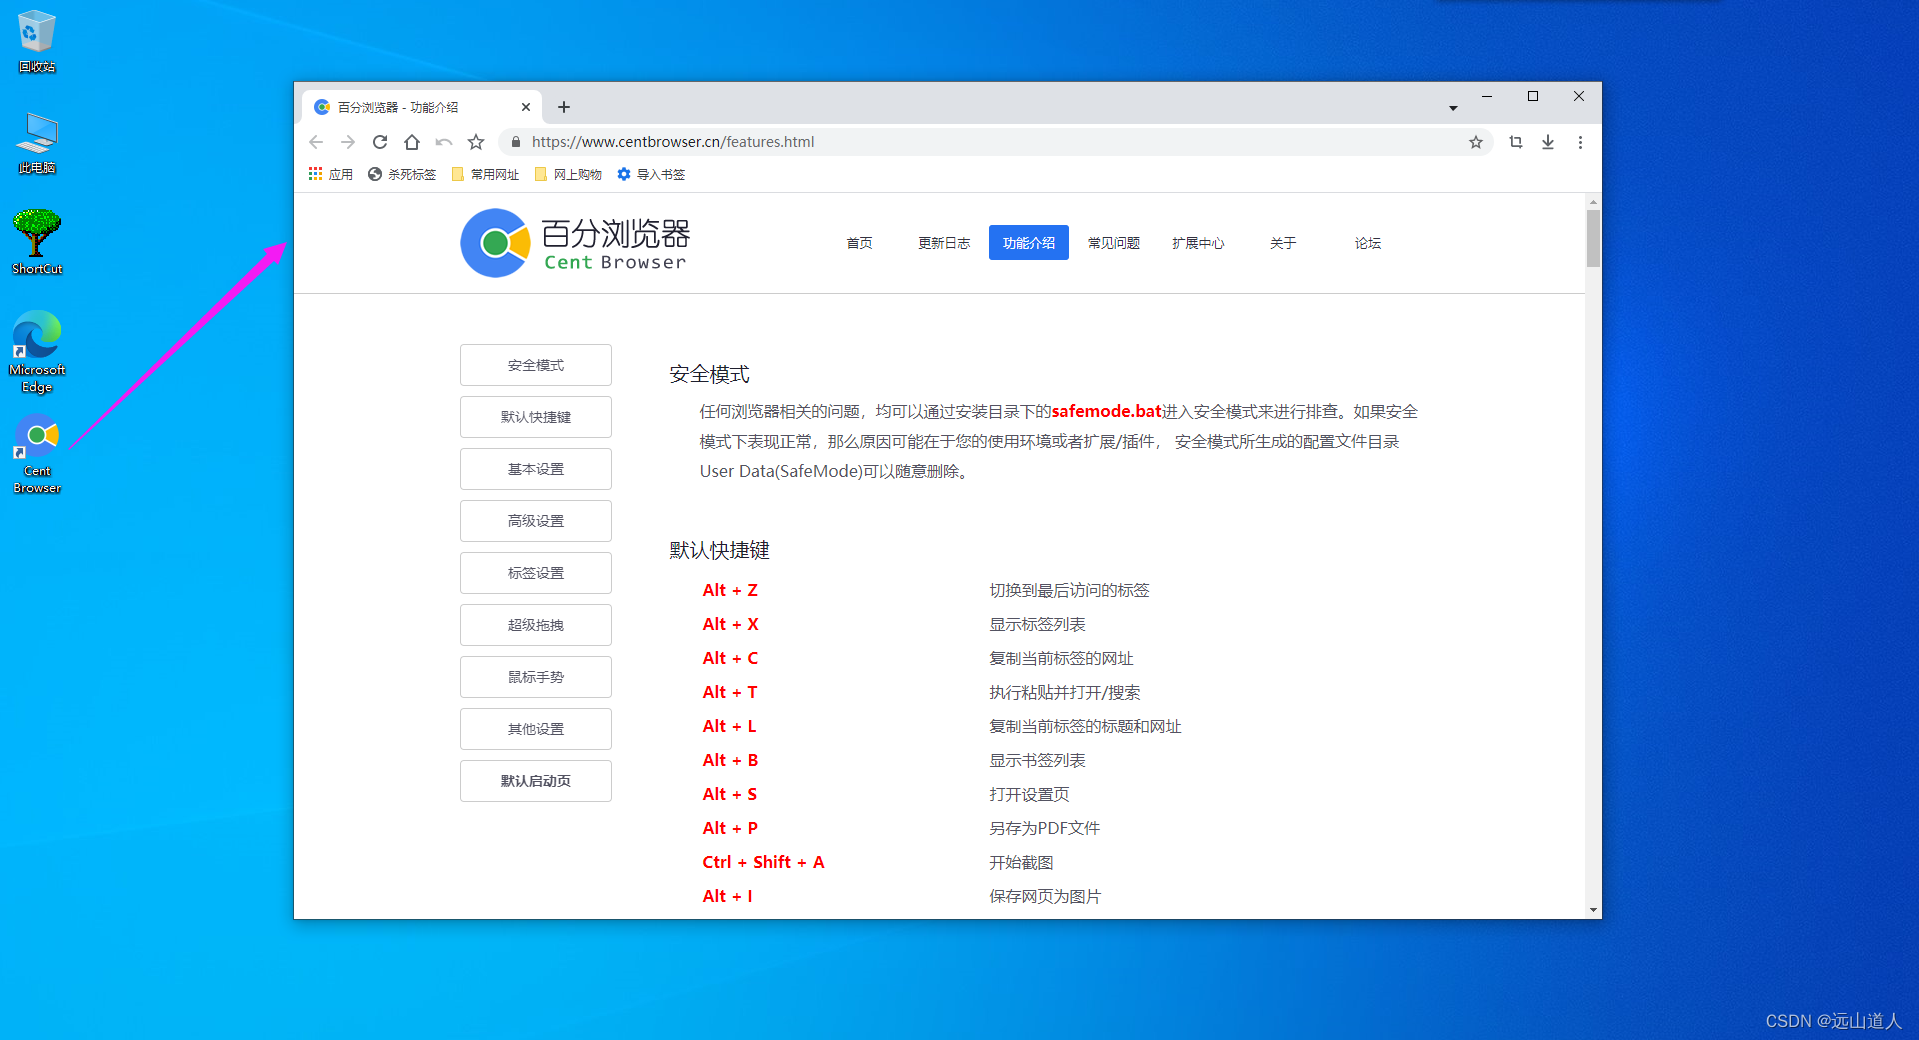Click the 标签设置 sidebar button
The image size is (1919, 1040).
click(x=536, y=573)
